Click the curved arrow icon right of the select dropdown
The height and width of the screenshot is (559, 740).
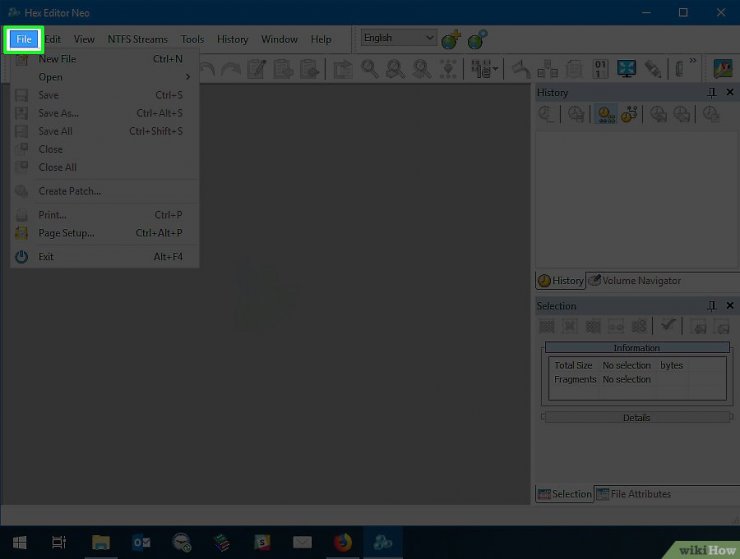coord(521,69)
